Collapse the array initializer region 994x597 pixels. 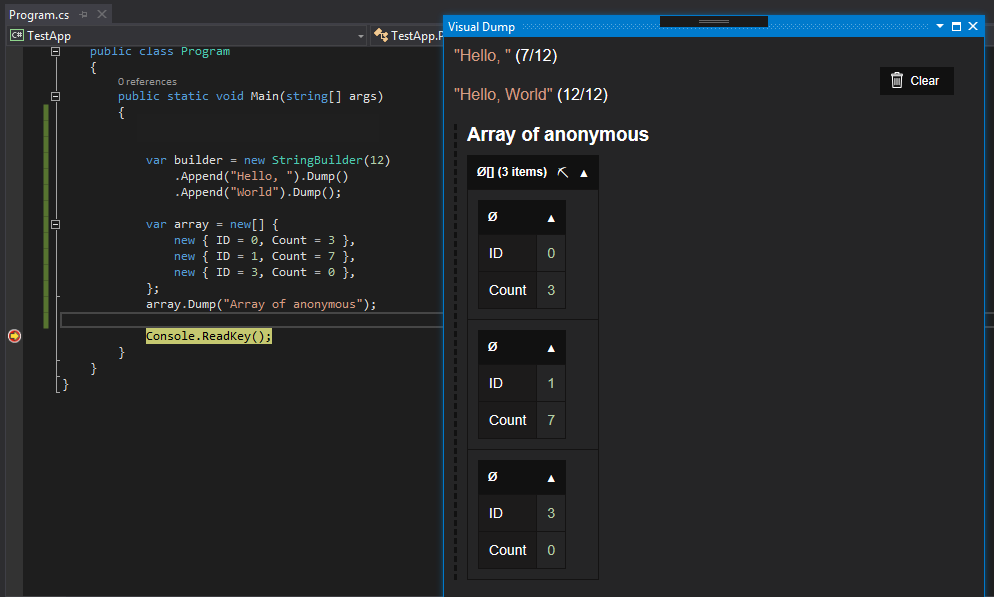click(56, 224)
